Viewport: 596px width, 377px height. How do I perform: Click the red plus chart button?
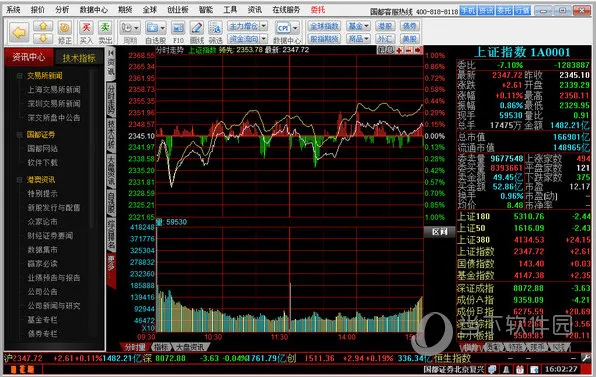tap(400, 50)
